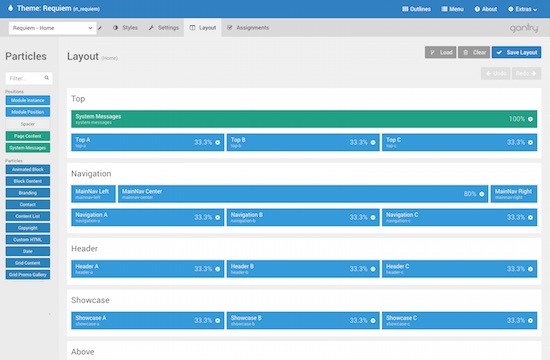Open settings gear of Navigation A block

point(217,218)
